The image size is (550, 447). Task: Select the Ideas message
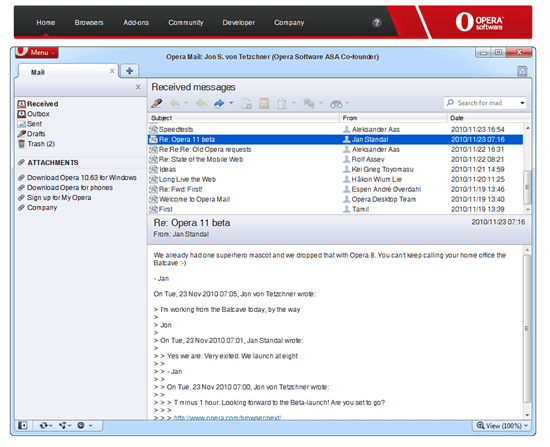point(336,169)
